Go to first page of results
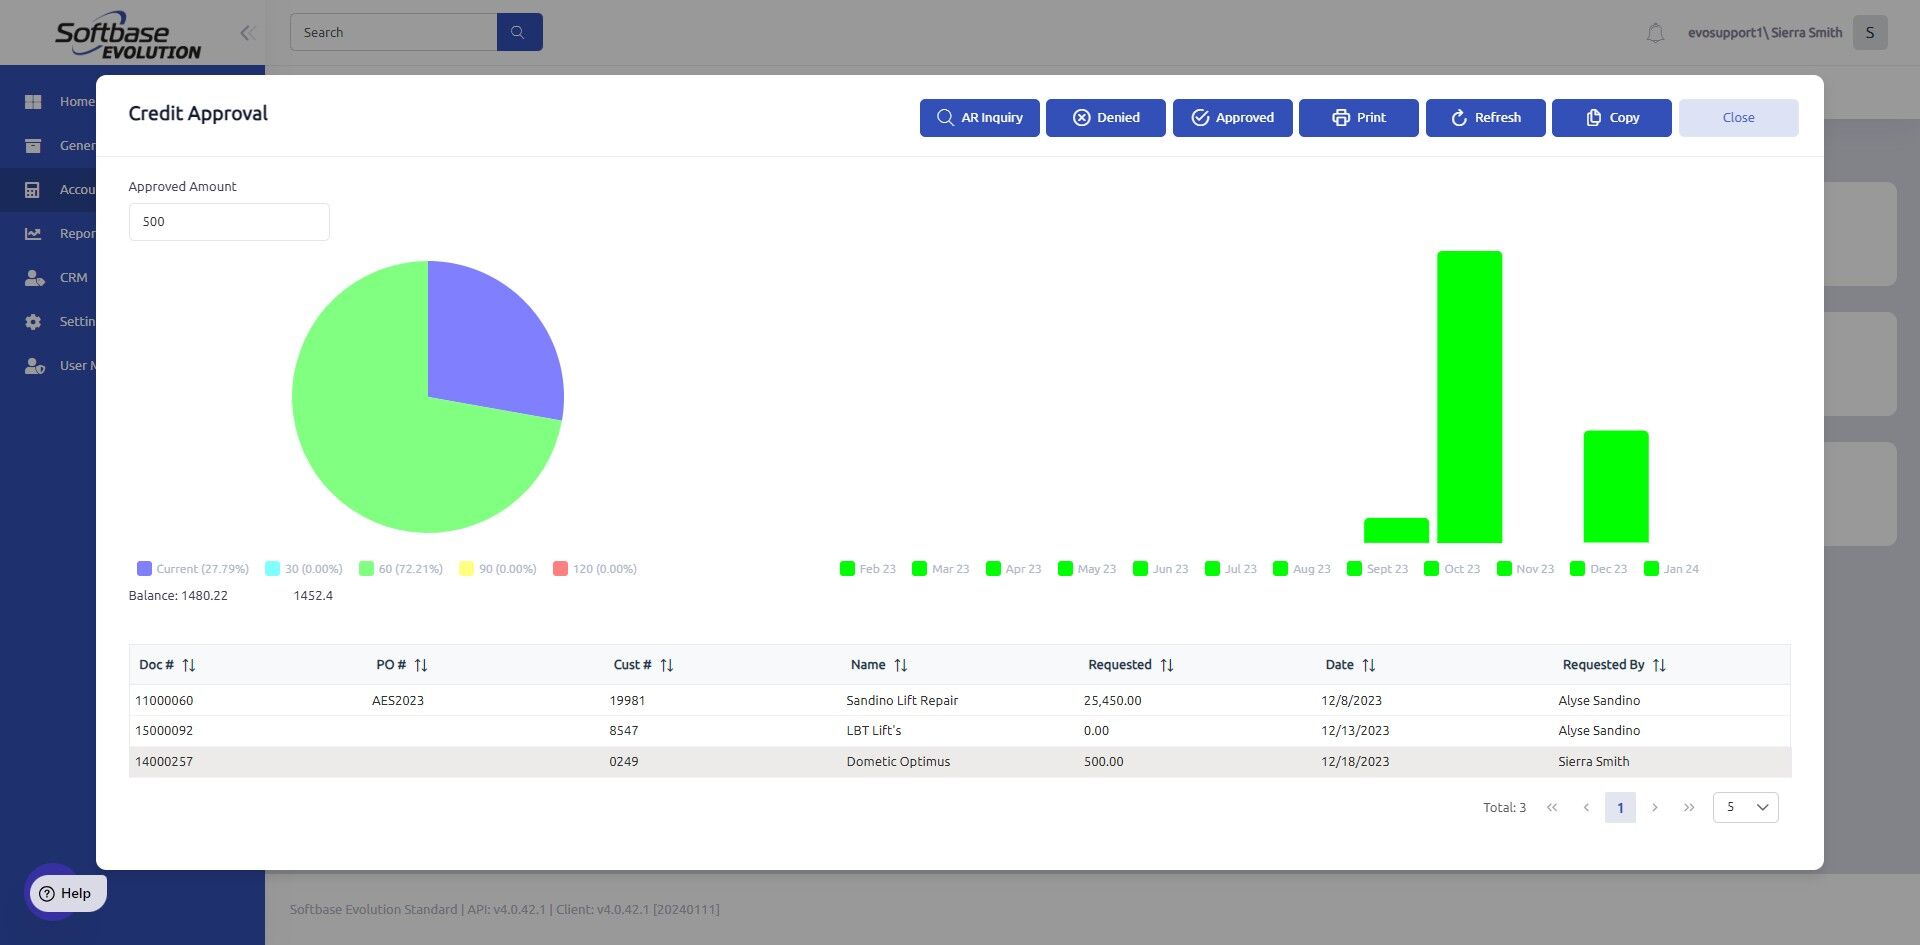The width and height of the screenshot is (1920, 945). coord(1552,808)
